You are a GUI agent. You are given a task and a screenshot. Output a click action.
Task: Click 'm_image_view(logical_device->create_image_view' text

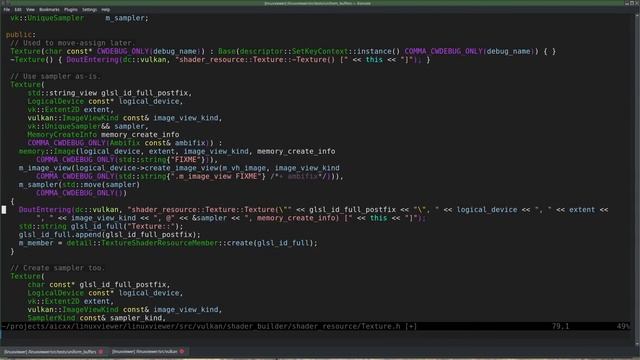118,168
